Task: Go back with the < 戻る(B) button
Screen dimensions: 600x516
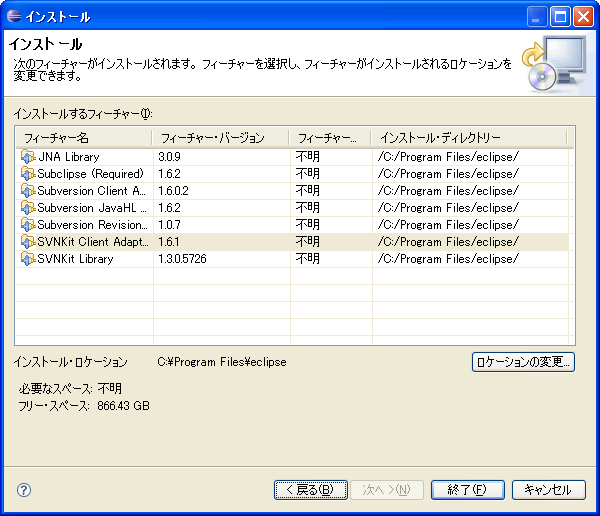Action: click(x=310, y=490)
